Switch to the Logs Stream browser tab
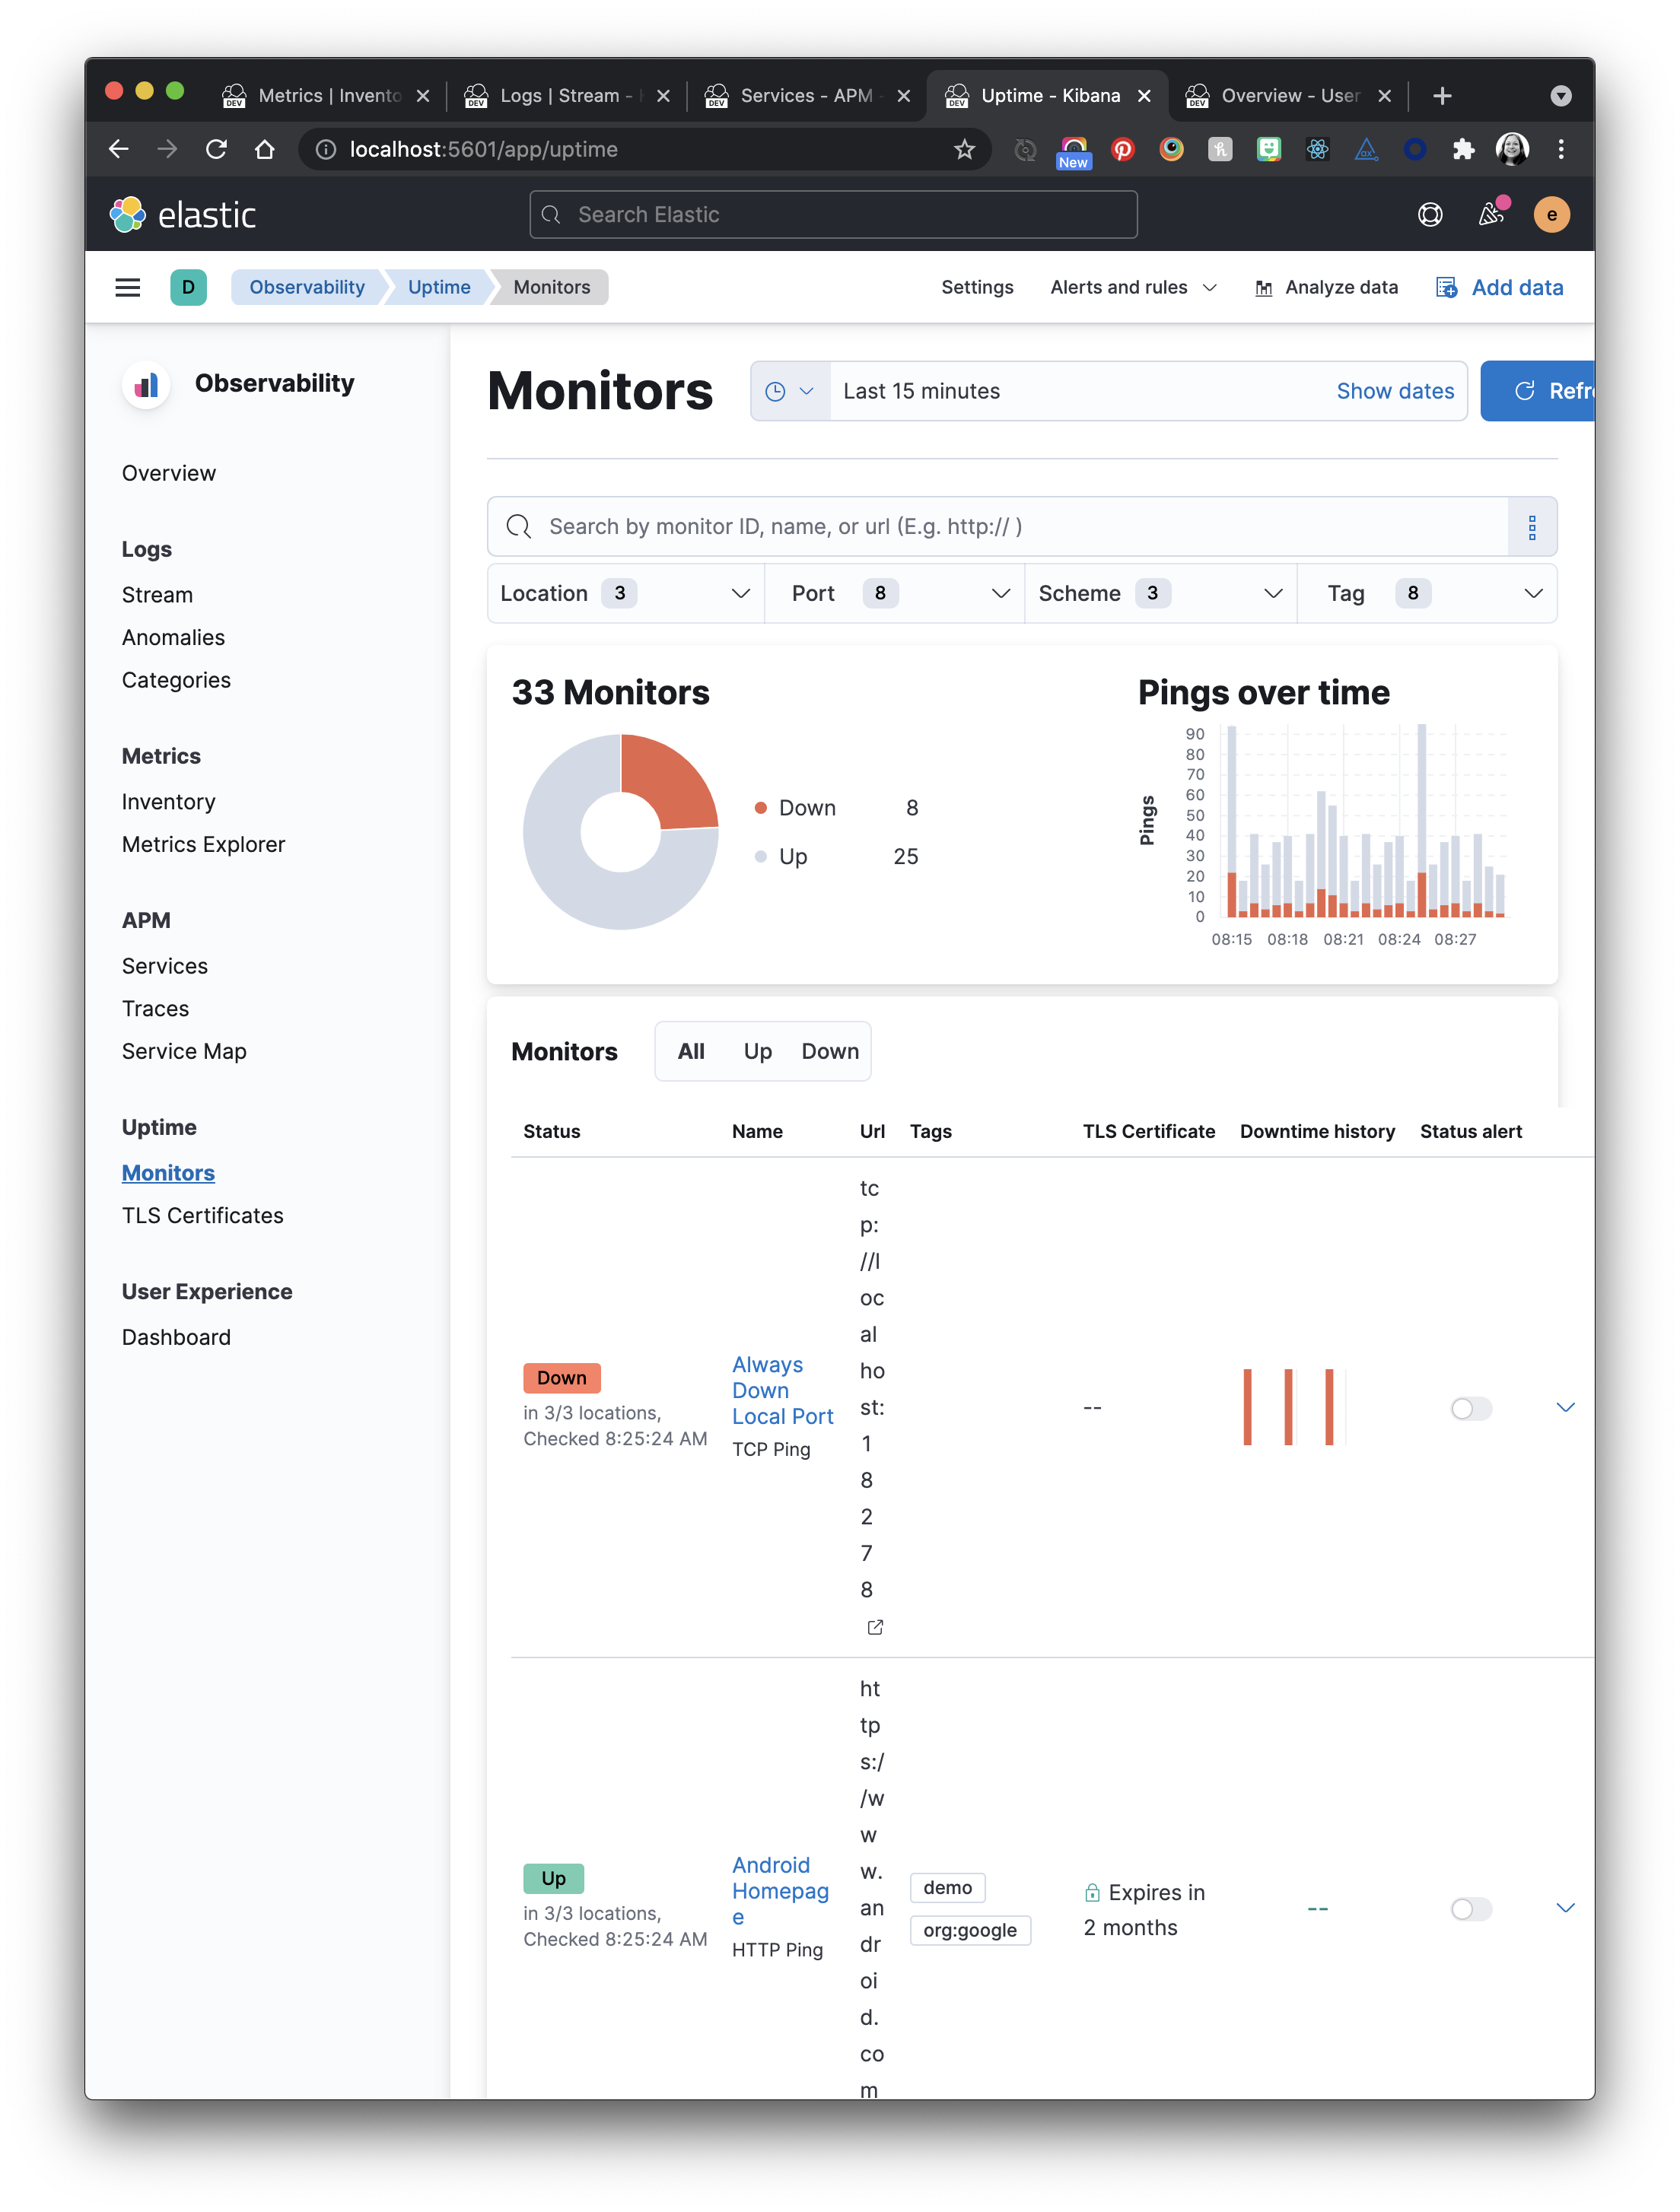1680x2212 pixels. 567,95
